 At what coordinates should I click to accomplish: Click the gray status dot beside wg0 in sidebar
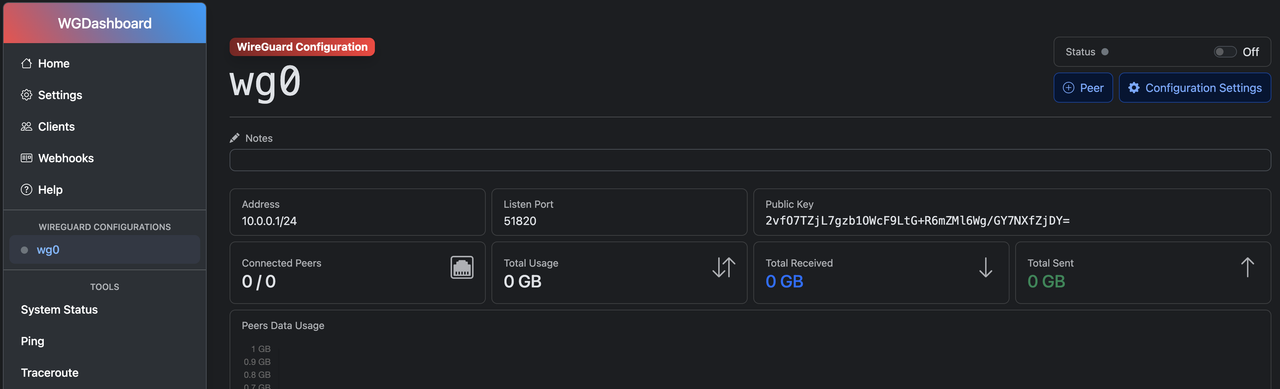coord(24,250)
